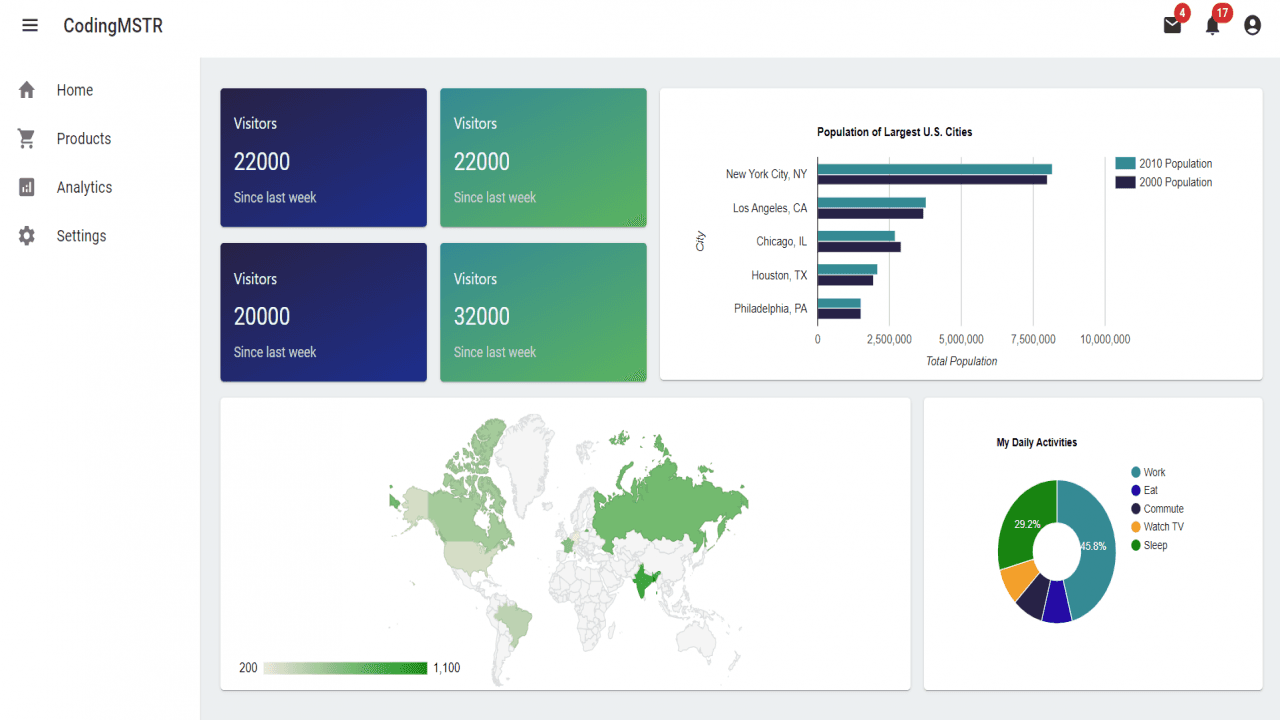
Task: Open the hamburger navigation menu
Action: pos(30,26)
